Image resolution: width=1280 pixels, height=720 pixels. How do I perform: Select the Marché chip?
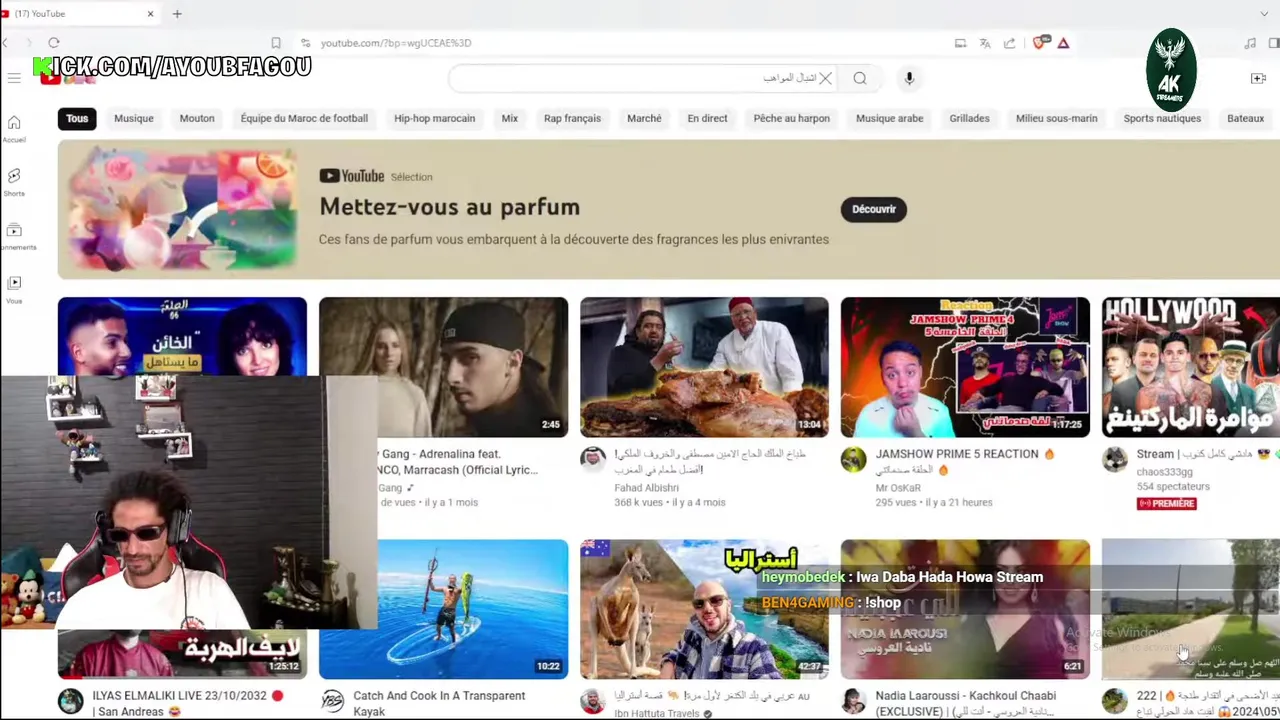point(644,118)
